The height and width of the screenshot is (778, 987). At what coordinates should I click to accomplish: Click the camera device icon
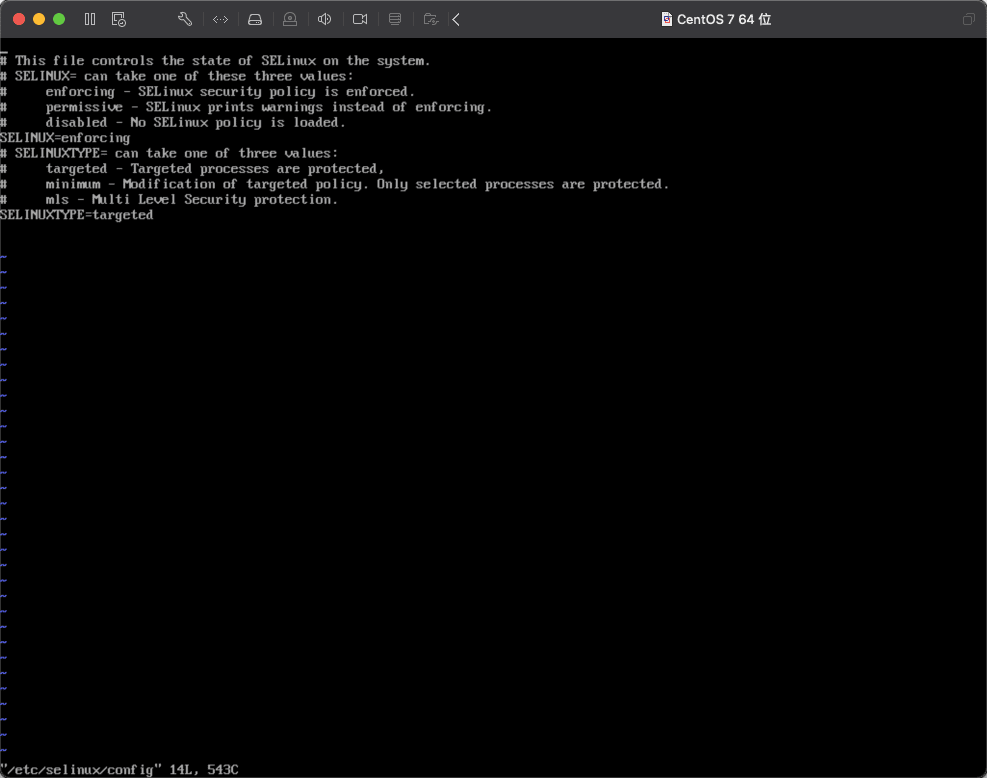[x=360, y=19]
